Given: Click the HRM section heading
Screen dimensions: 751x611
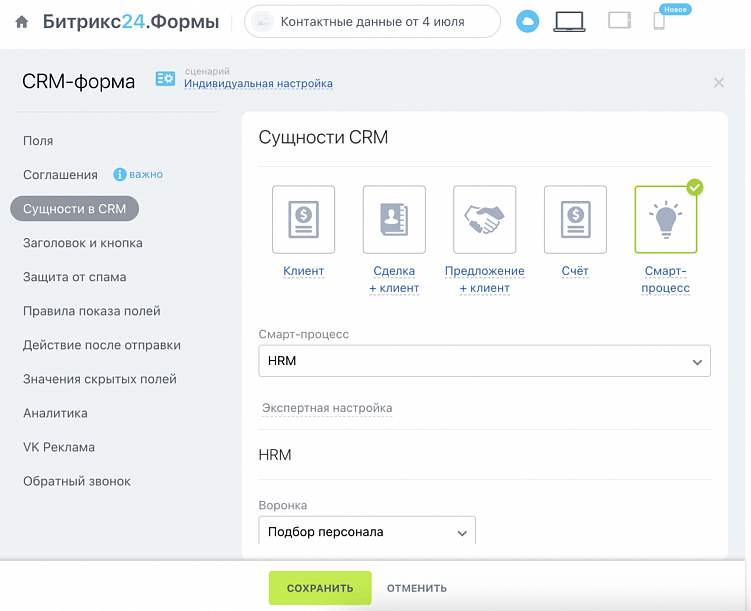Looking at the screenshot, I should (275, 454).
